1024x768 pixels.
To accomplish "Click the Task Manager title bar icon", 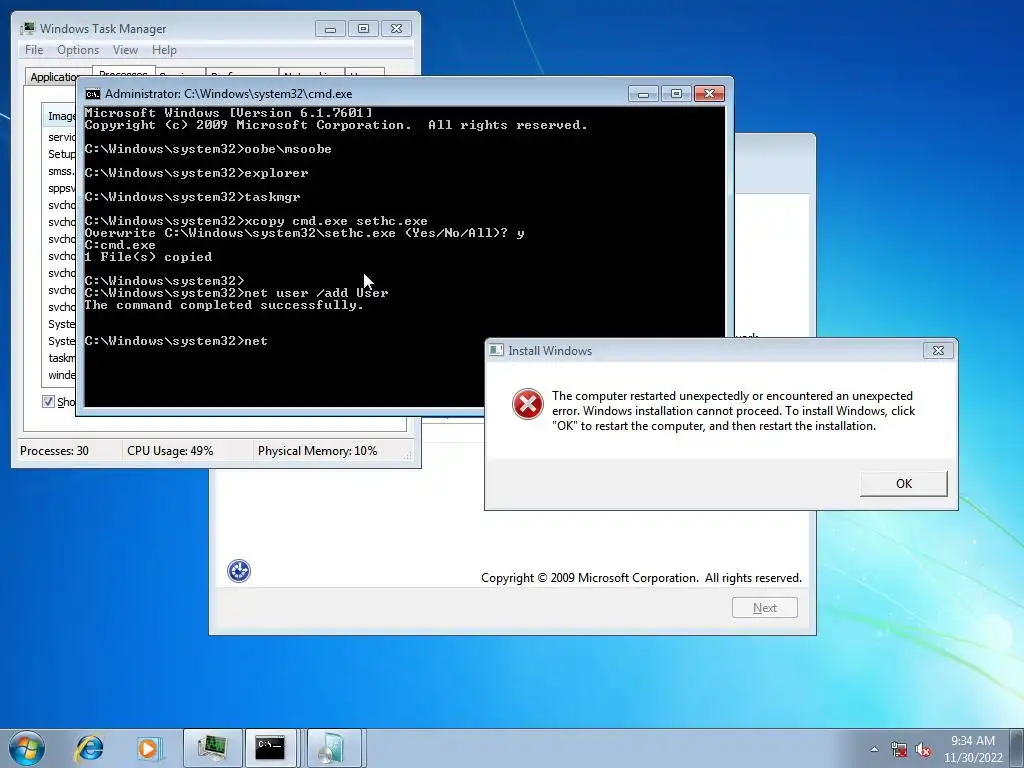I will 27,29.
